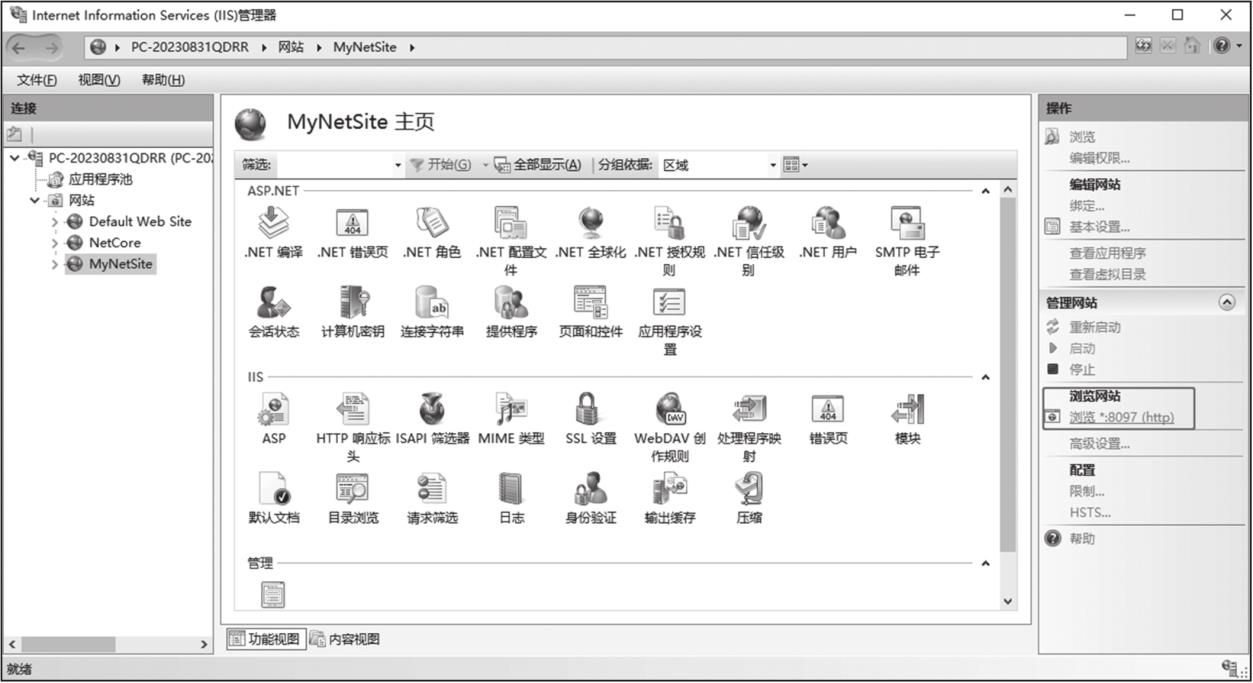This screenshot has width=1253, height=683.
Task: Click 停止 to stop the site
Action: pos(1082,369)
